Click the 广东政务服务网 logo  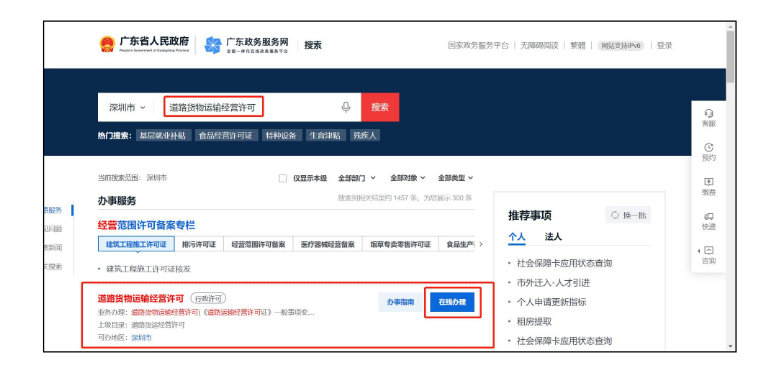click(246, 45)
